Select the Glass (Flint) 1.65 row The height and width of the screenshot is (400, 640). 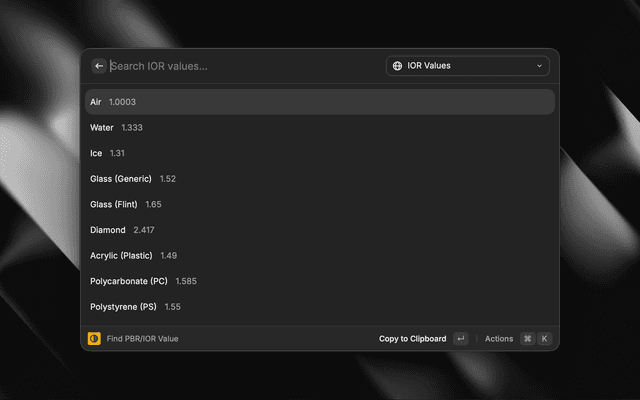[x=319, y=204]
